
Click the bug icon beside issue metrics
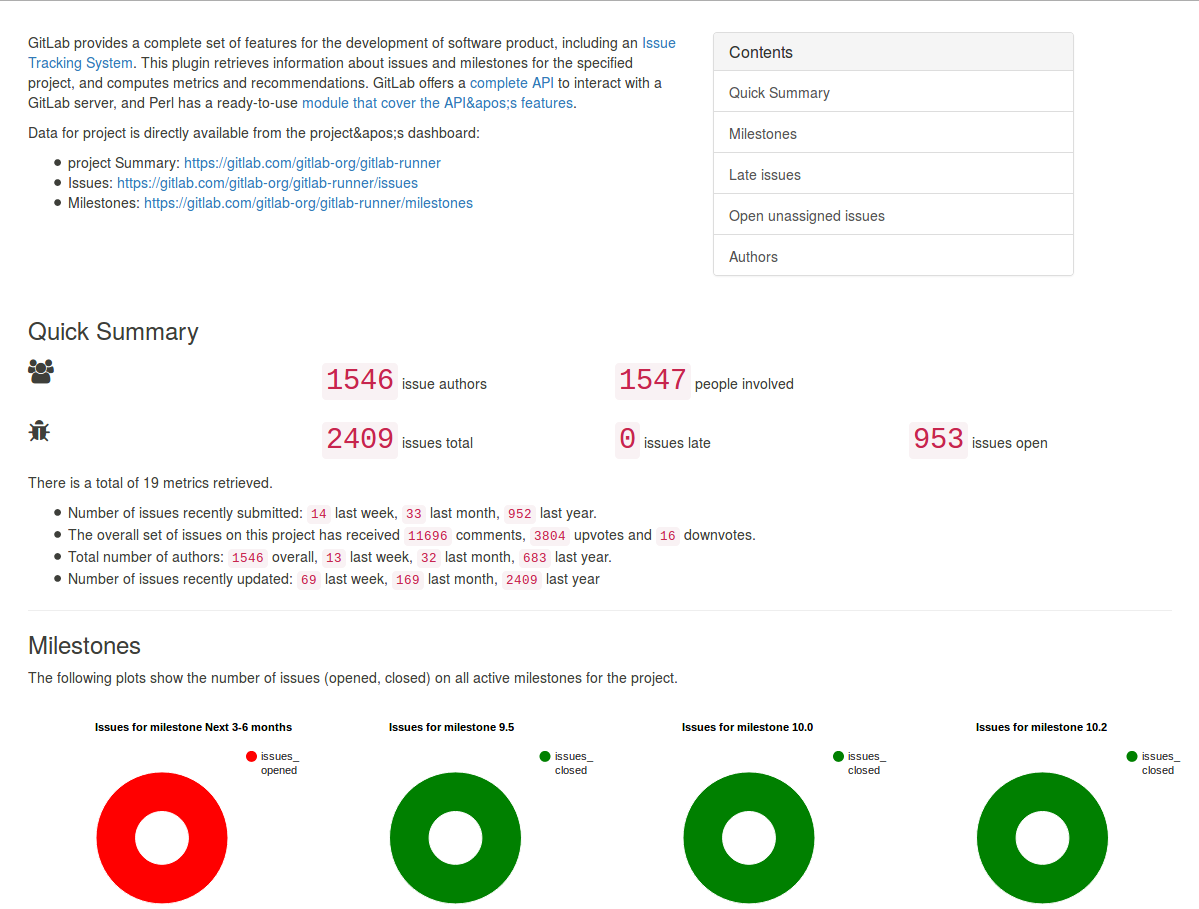(39, 430)
